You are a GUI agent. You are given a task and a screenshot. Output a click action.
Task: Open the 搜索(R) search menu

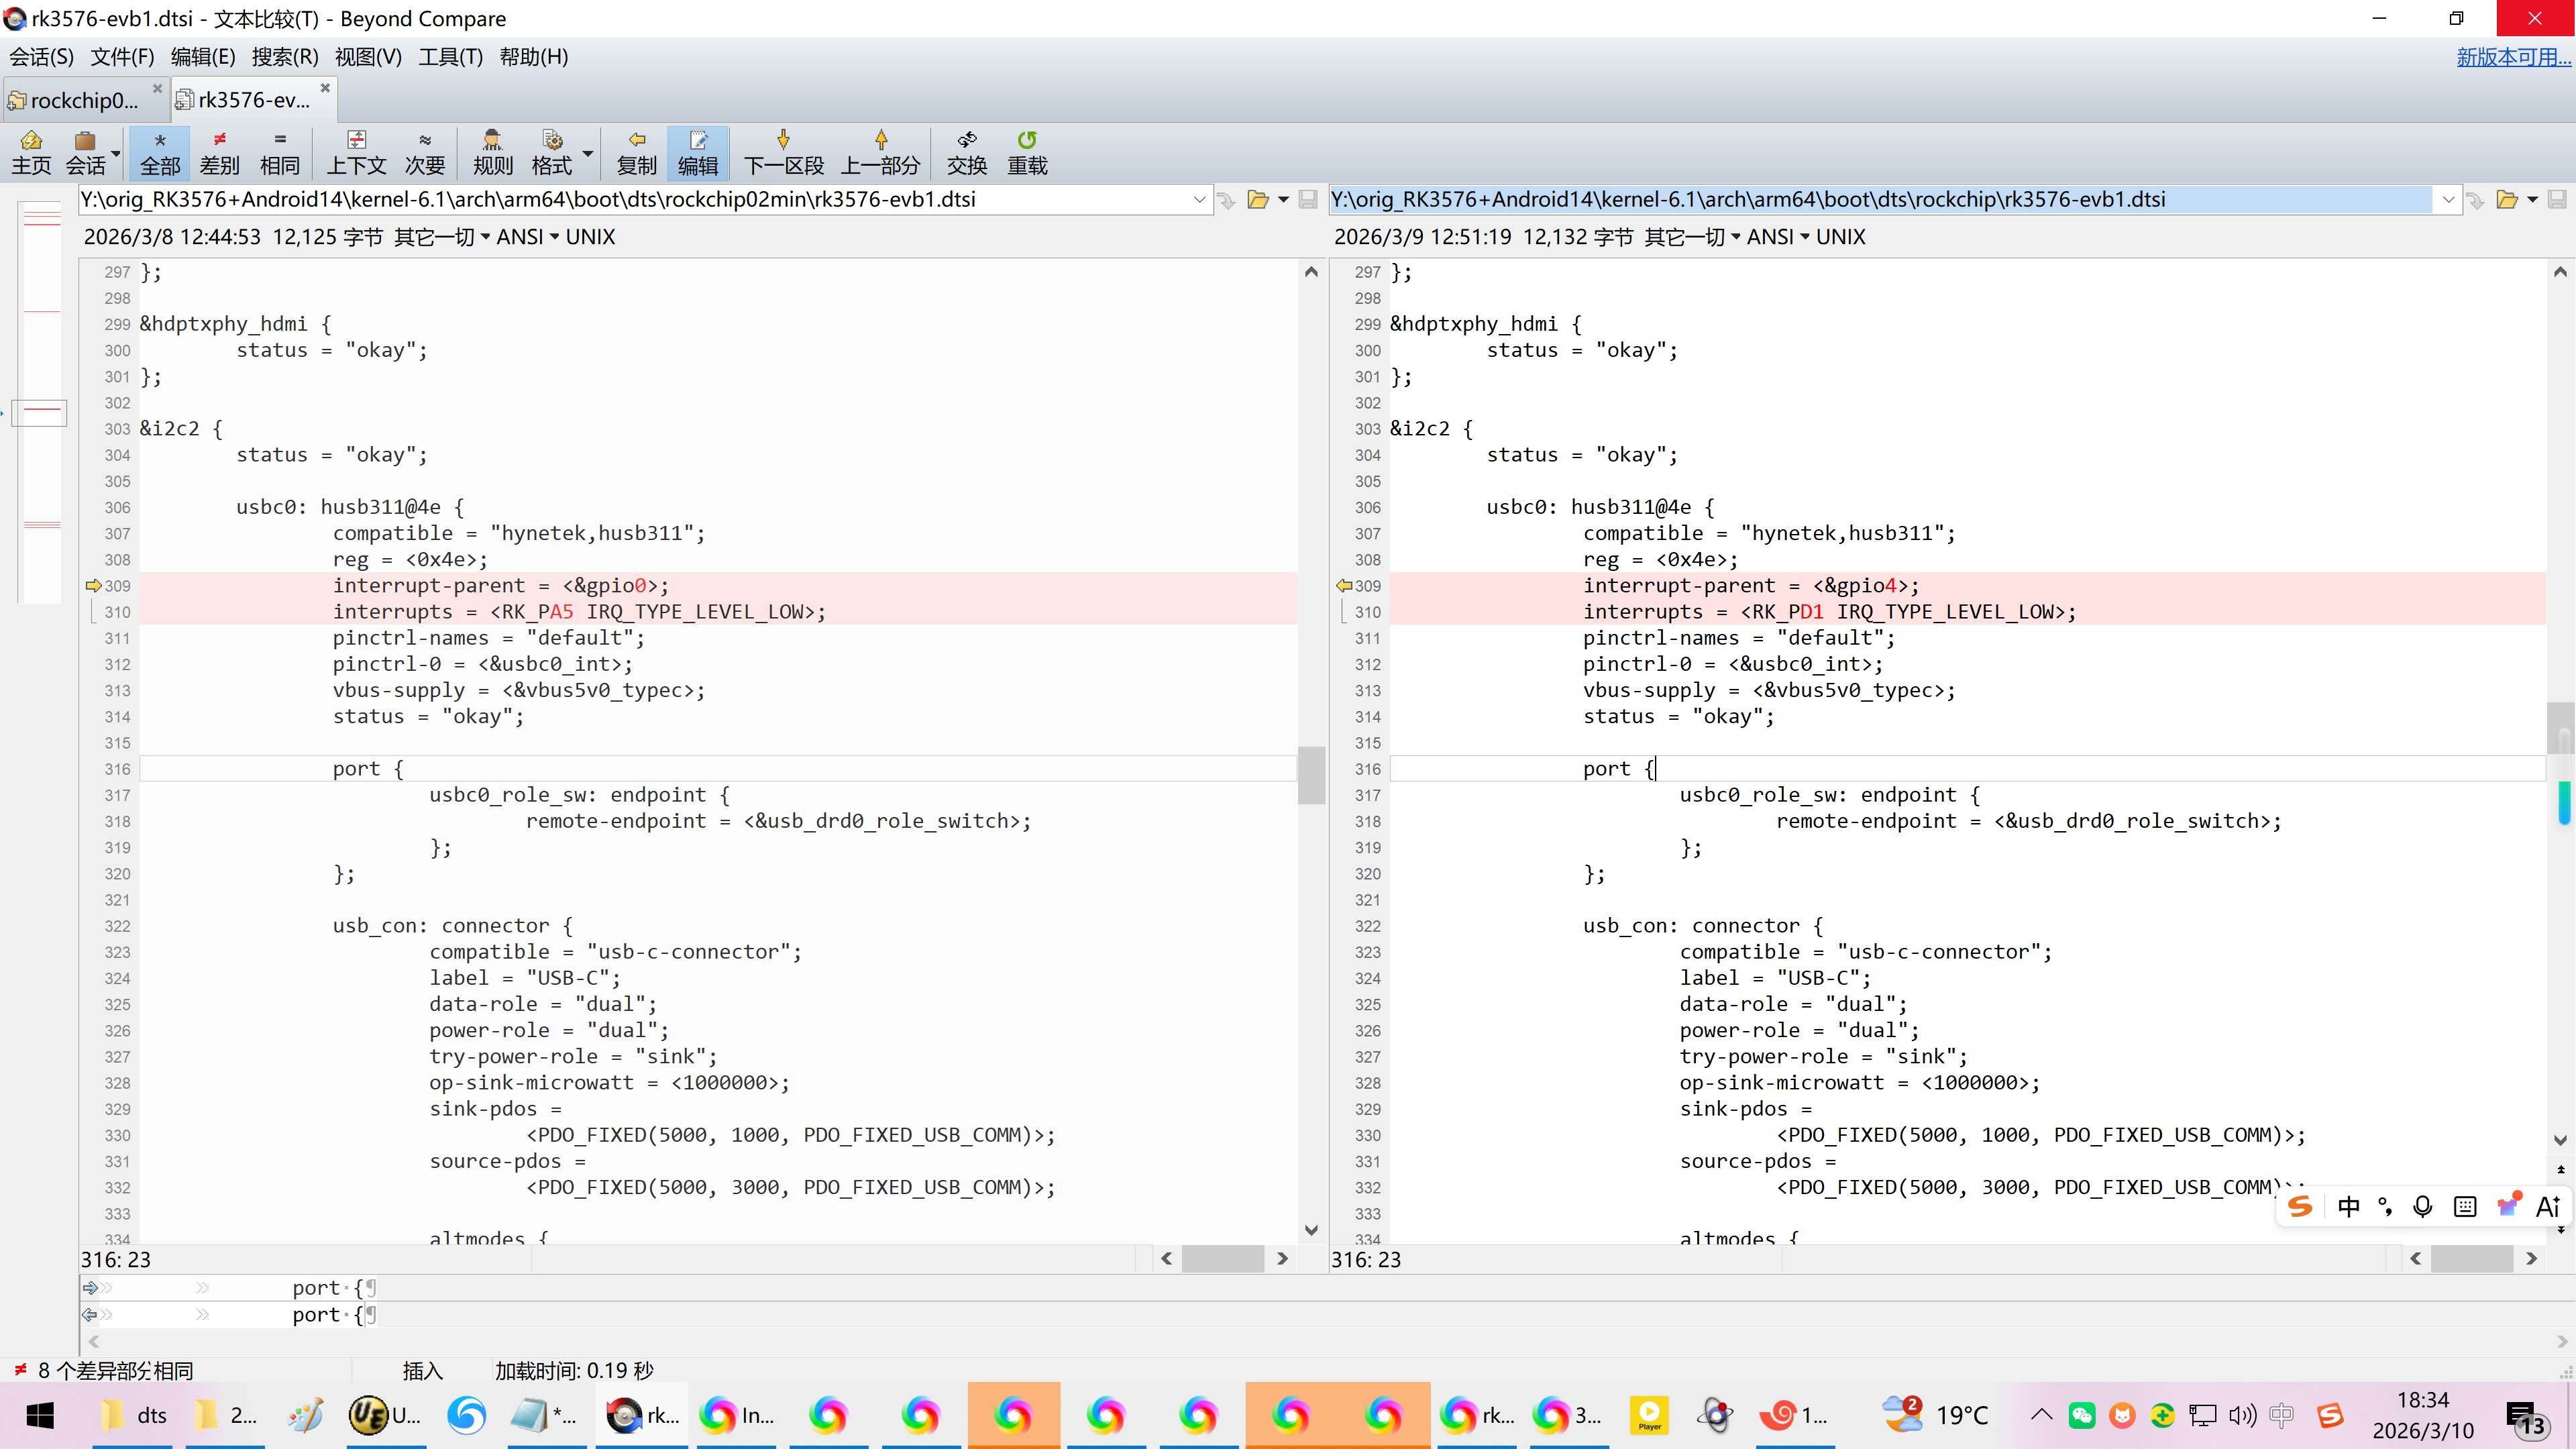pos(285,57)
